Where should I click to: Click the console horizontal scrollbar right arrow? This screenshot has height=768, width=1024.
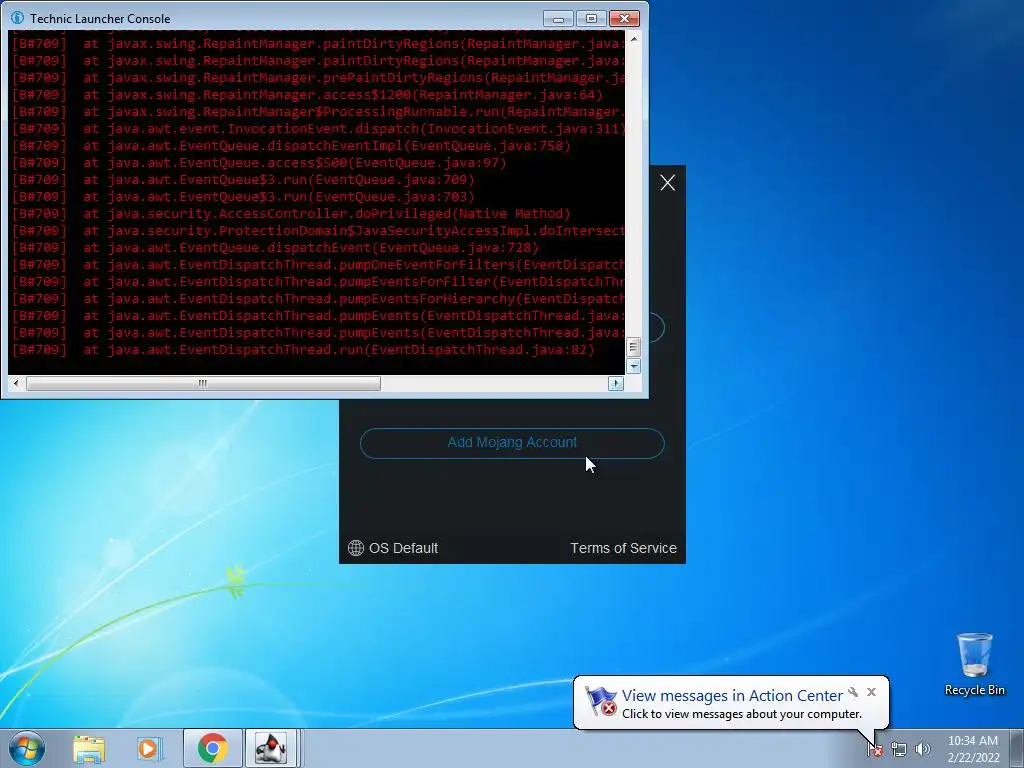616,383
